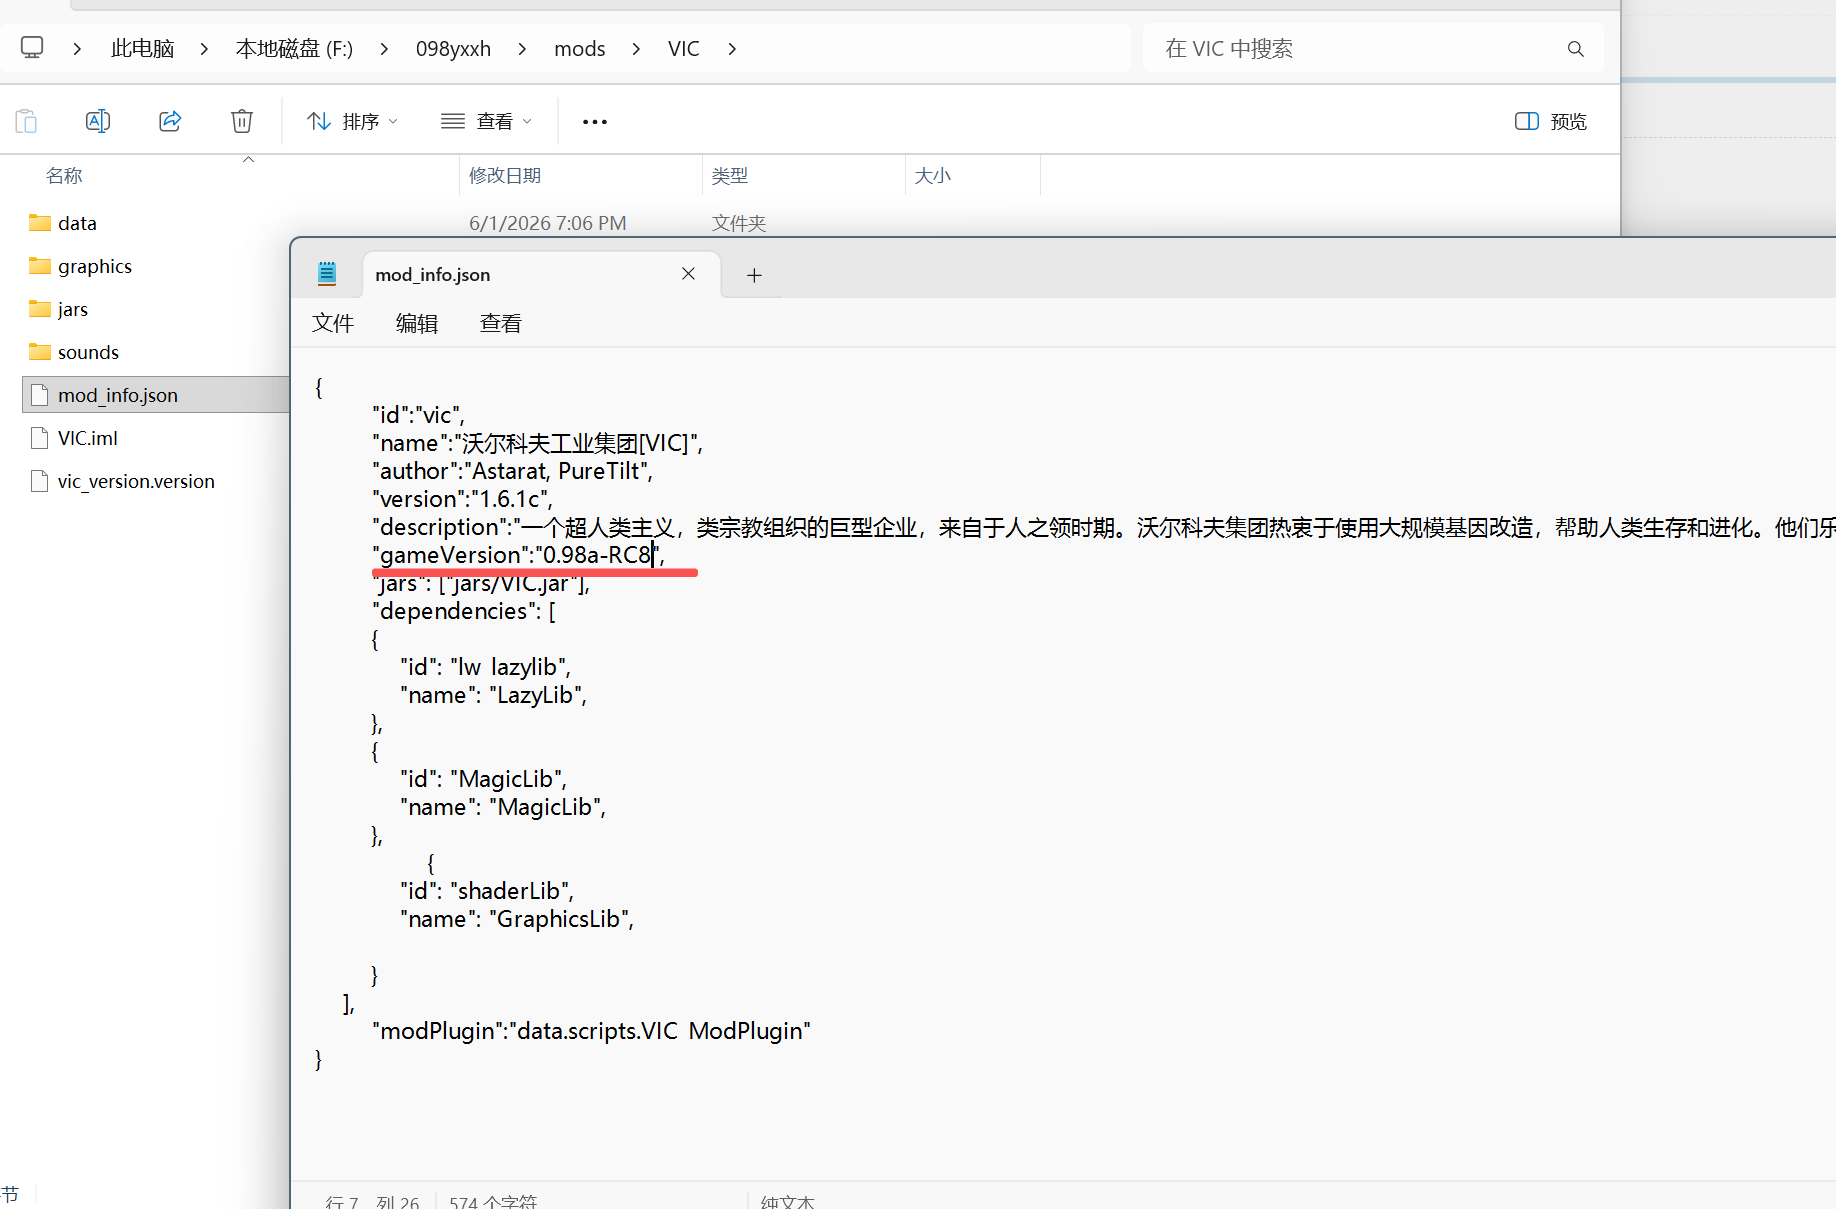Image resolution: width=1836 pixels, height=1209 pixels.
Task: Open the 文件 menu in Notepad
Action: [x=333, y=323]
